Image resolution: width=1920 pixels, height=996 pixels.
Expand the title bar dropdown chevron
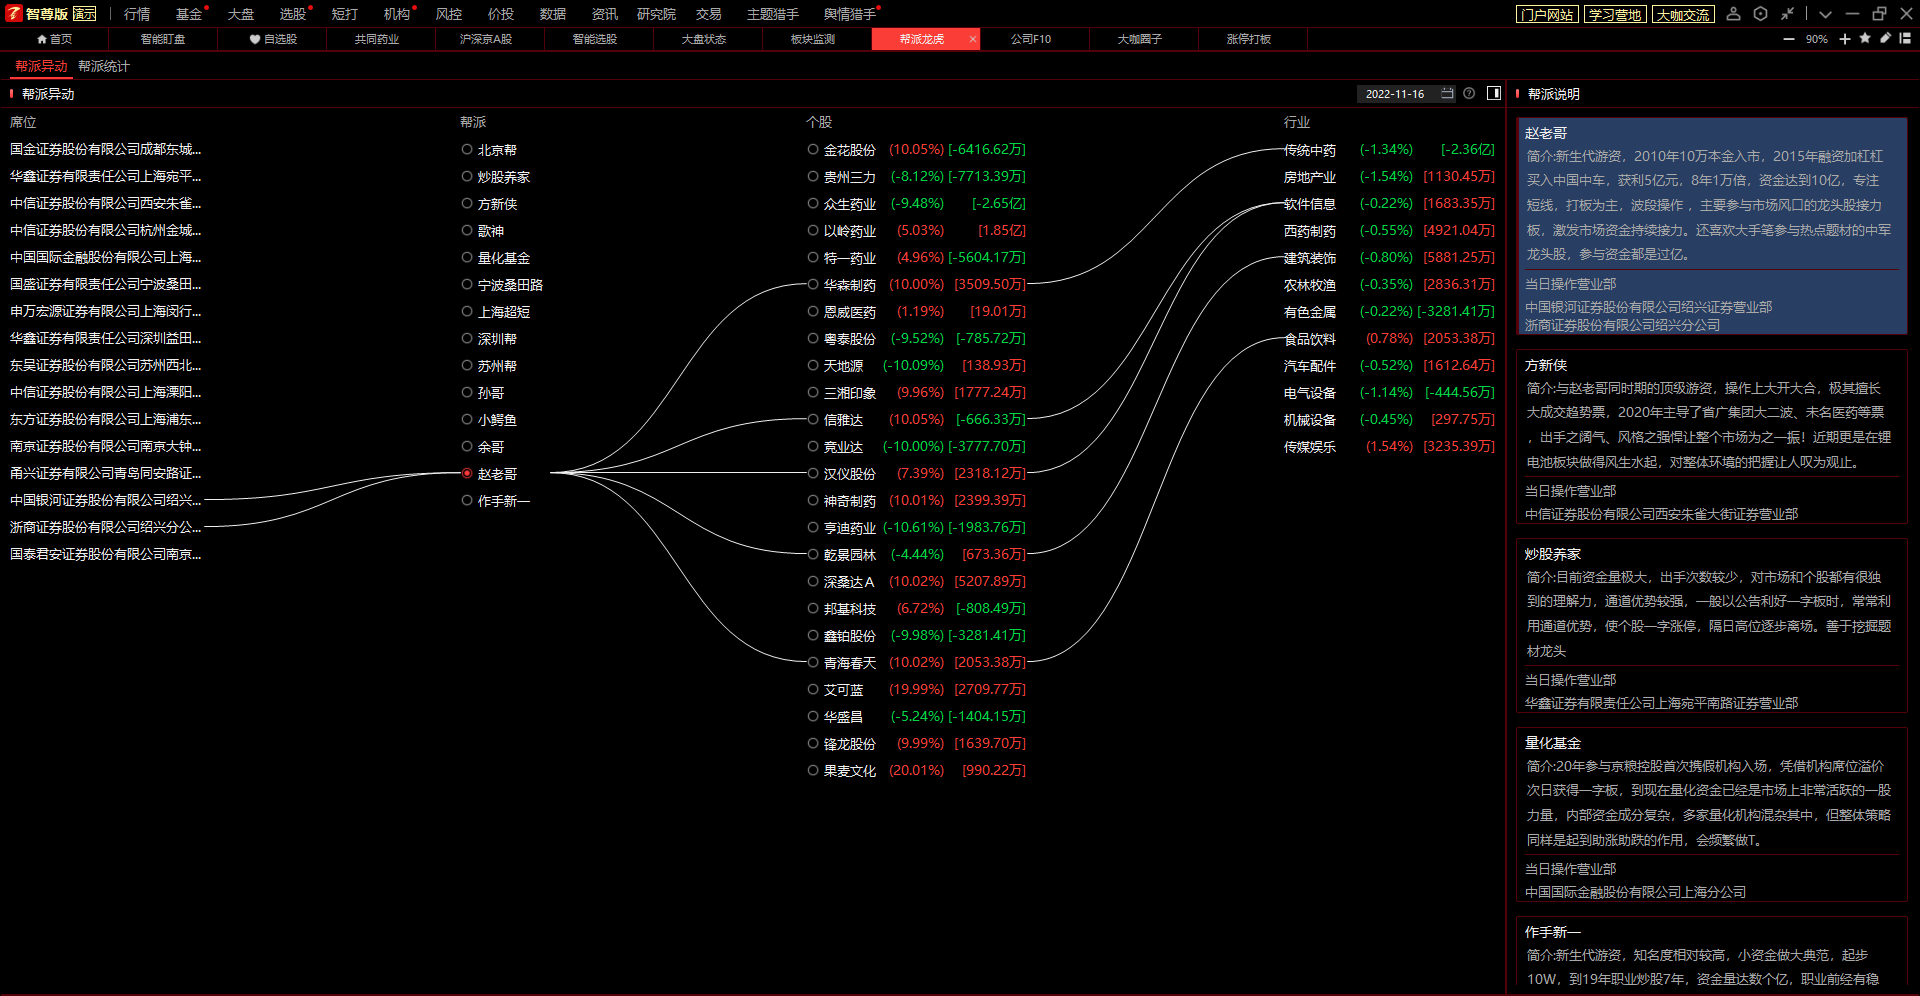(x=1825, y=14)
